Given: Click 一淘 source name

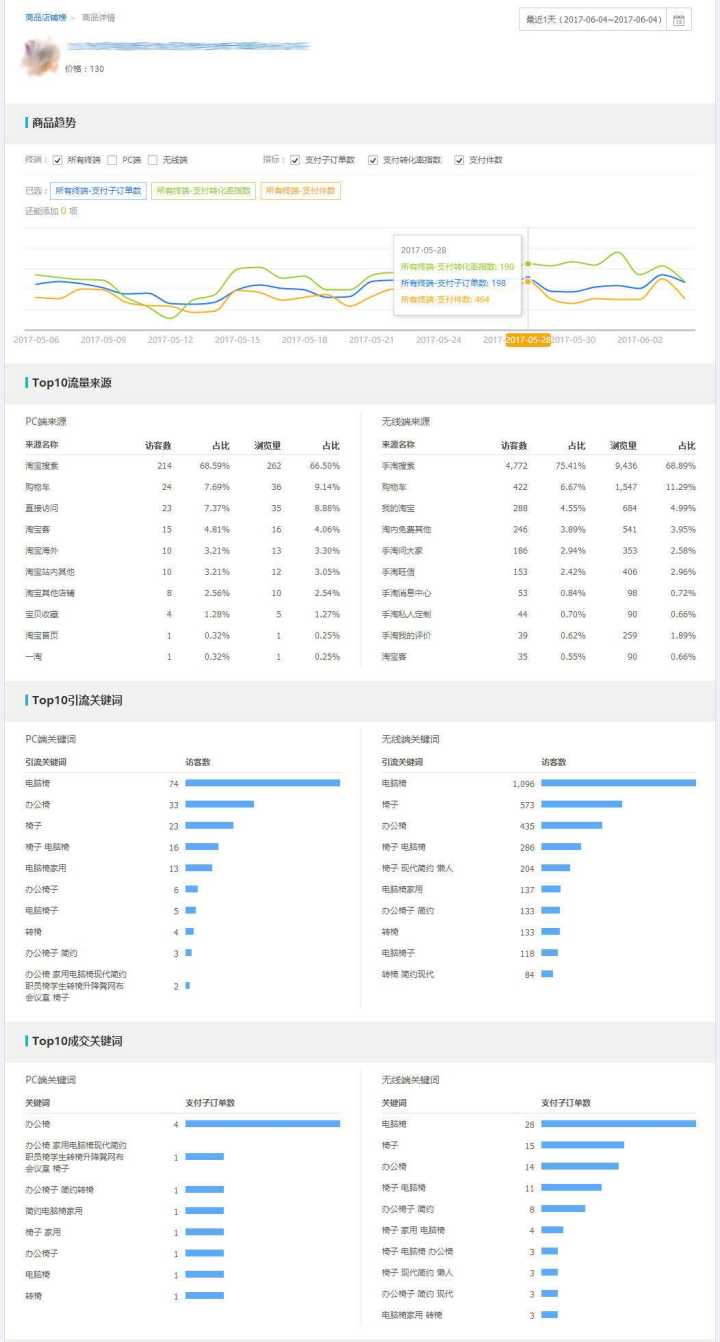Looking at the screenshot, I should (x=34, y=657).
